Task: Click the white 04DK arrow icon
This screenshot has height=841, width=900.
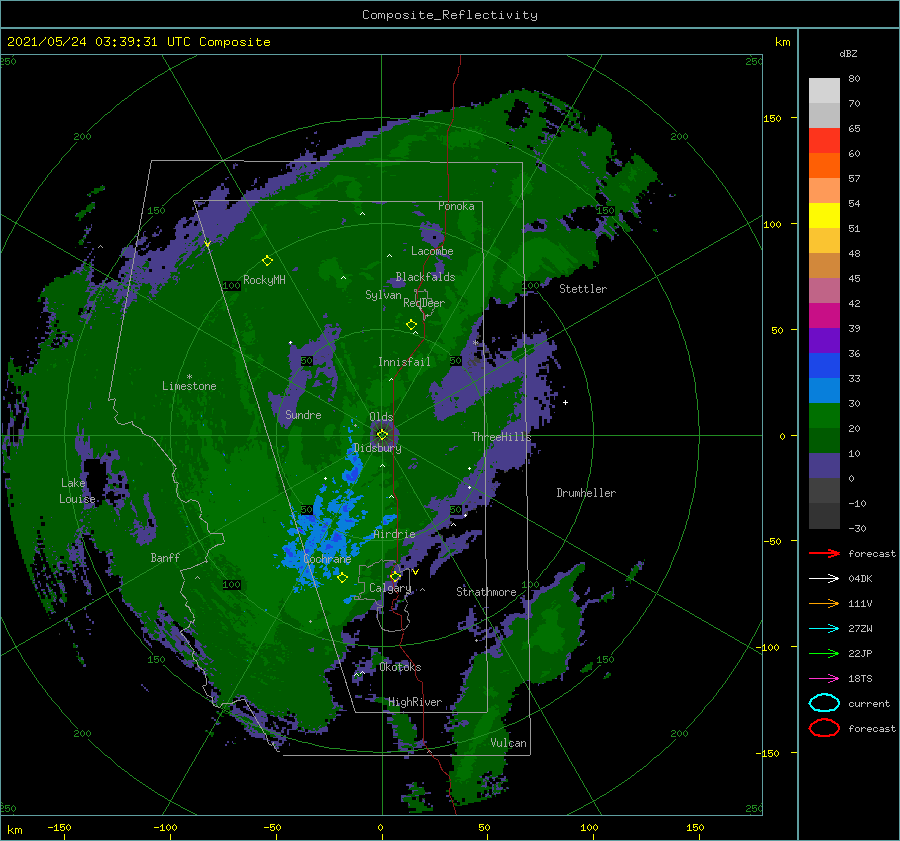Action: click(x=824, y=579)
